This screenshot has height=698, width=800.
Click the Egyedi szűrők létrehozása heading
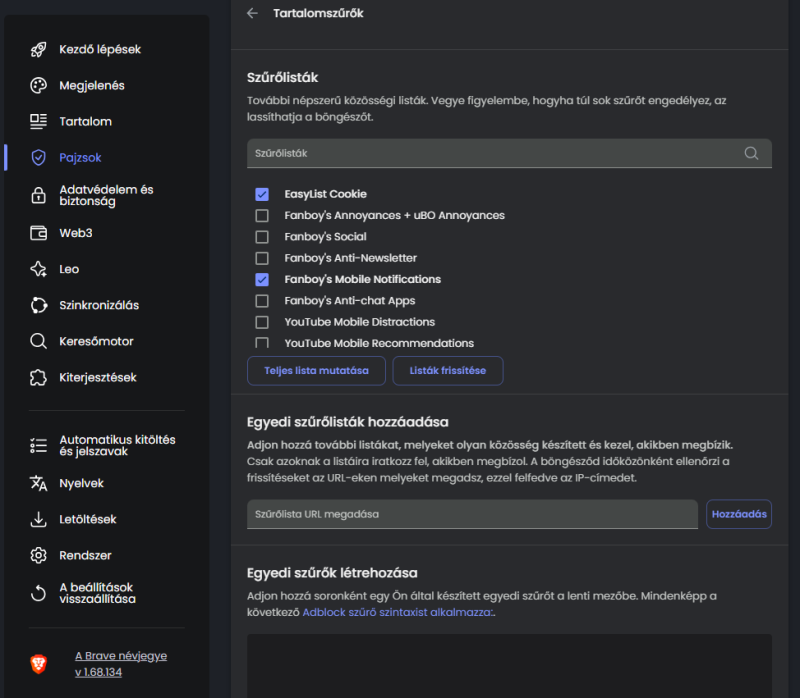pos(332,573)
